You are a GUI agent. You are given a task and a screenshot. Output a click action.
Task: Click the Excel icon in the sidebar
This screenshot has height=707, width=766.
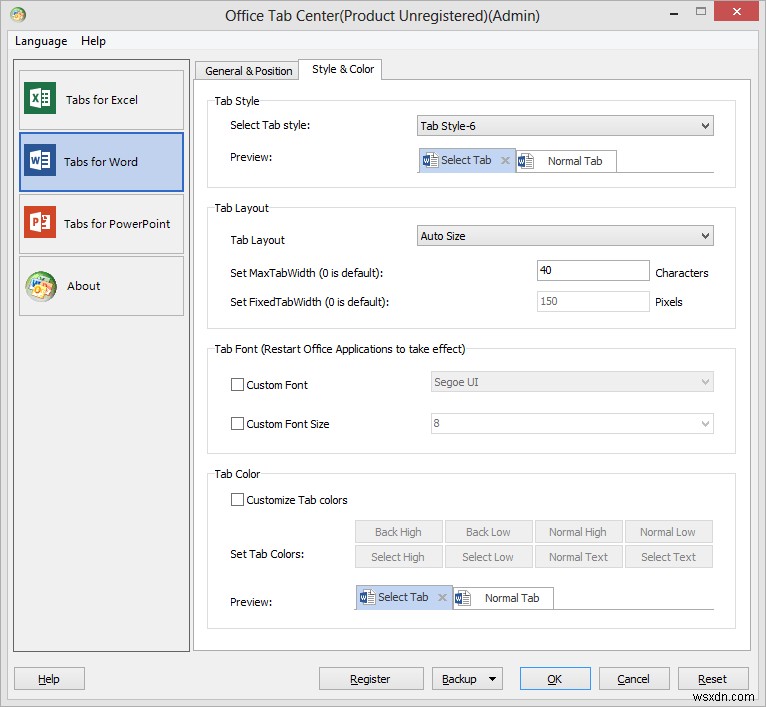[x=41, y=99]
